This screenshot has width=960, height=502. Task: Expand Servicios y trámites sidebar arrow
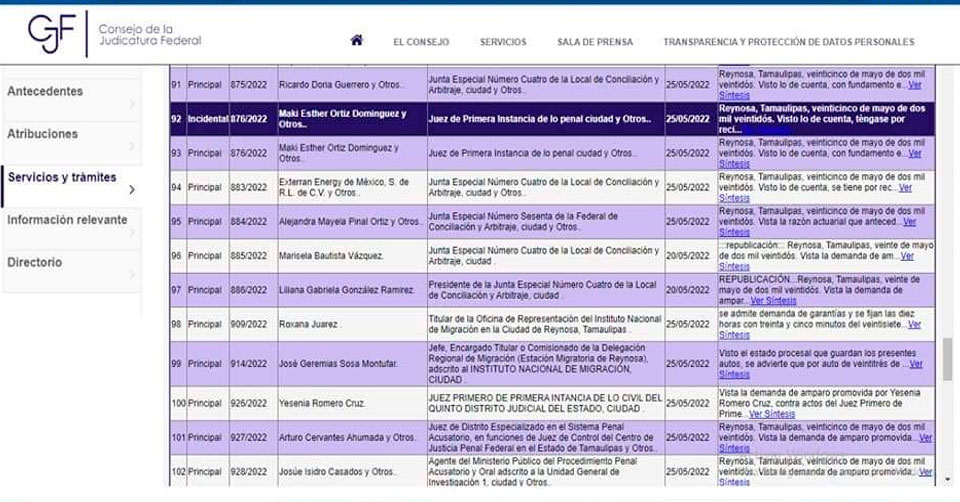click(132, 189)
